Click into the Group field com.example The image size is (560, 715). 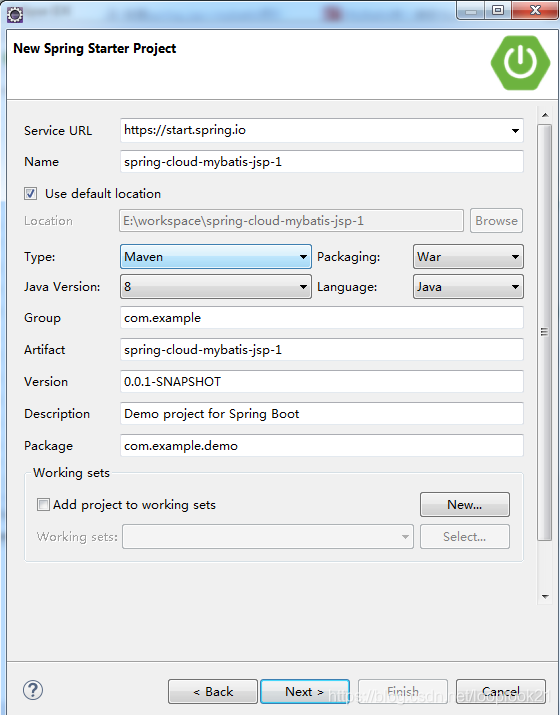click(321, 318)
